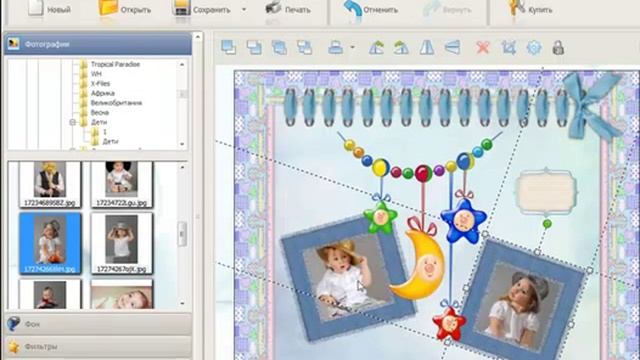This screenshot has height=360, width=640.
Task: Select the X-Files folder
Action: 100,83
